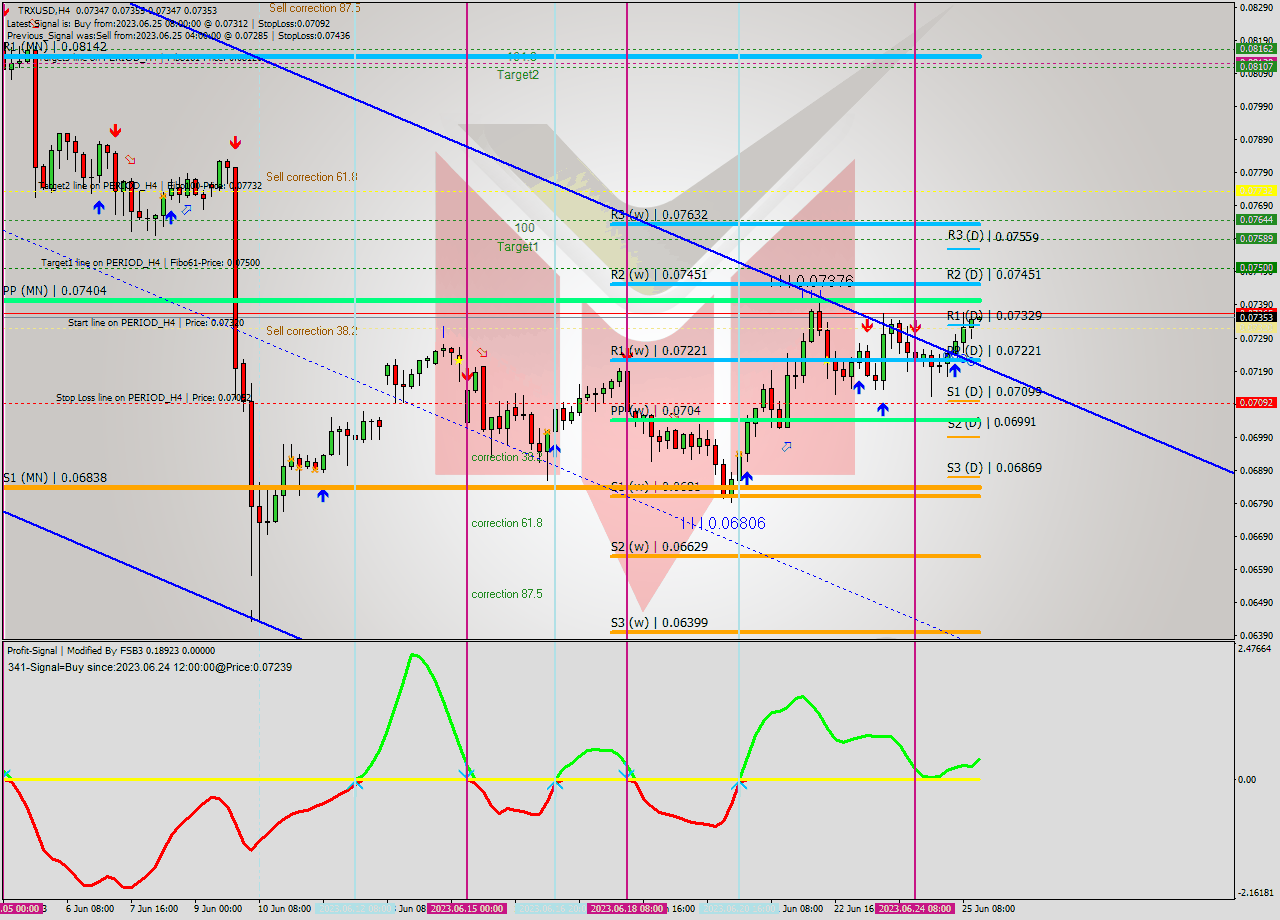Click the green 0.08162 price tag
1280x920 pixels.
(1256, 48)
